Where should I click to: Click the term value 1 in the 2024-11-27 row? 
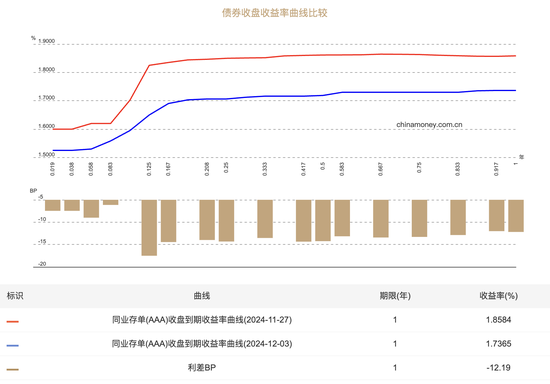(x=395, y=319)
